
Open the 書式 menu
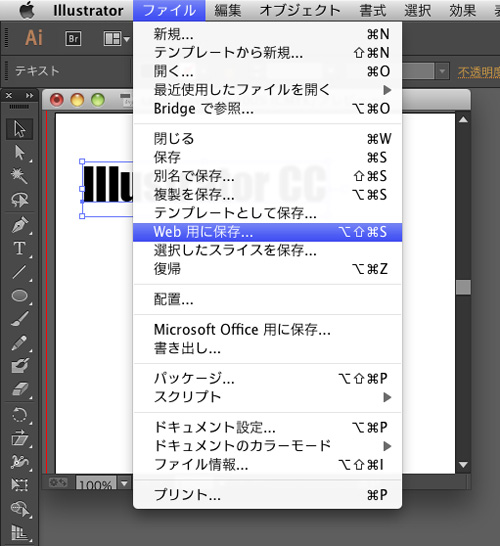coord(373,10)
